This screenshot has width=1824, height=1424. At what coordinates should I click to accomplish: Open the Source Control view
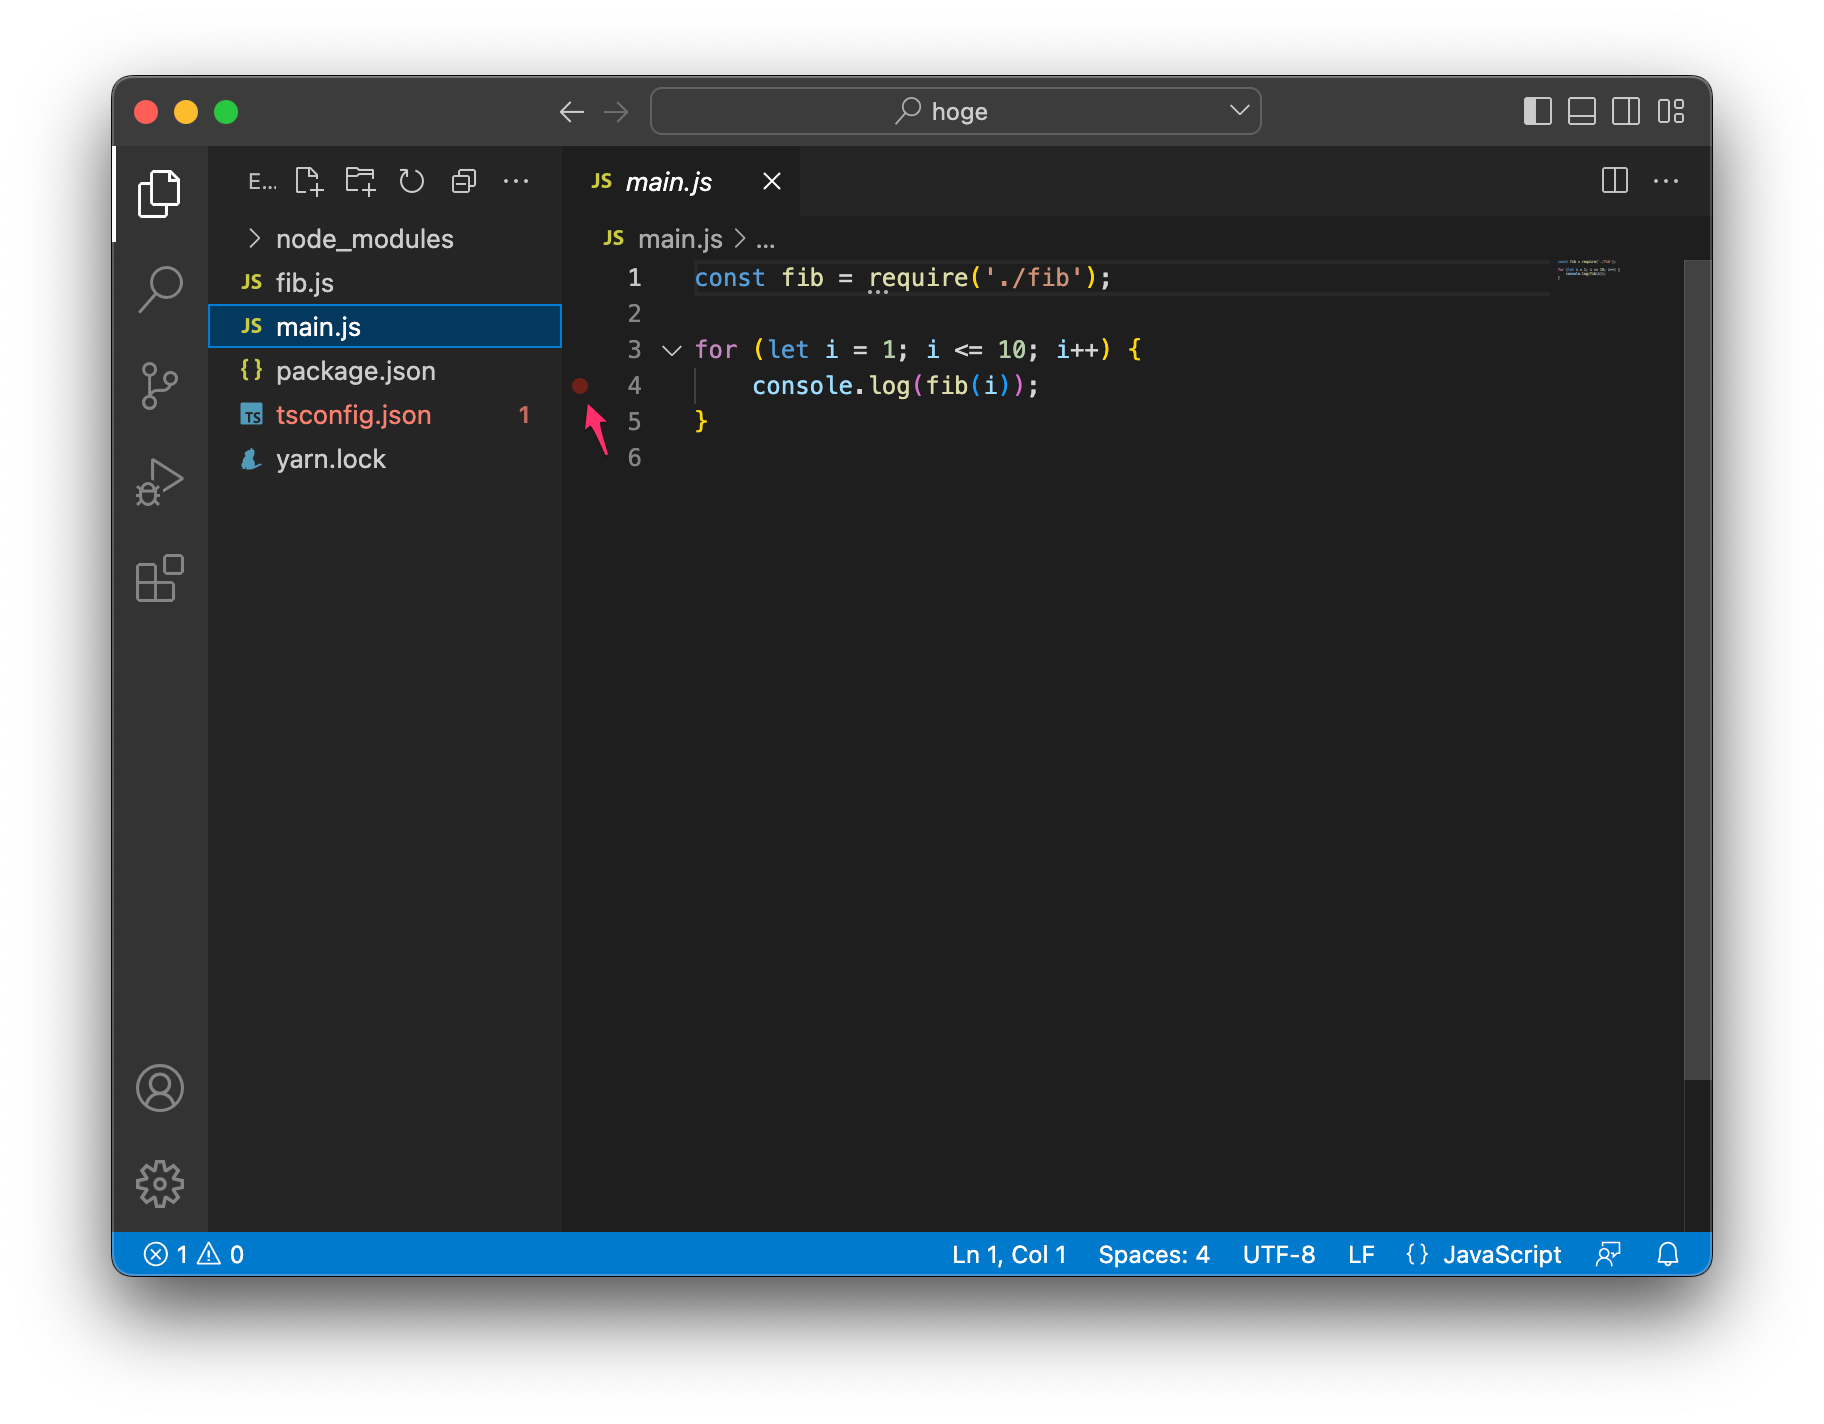[x=159, y=386]
